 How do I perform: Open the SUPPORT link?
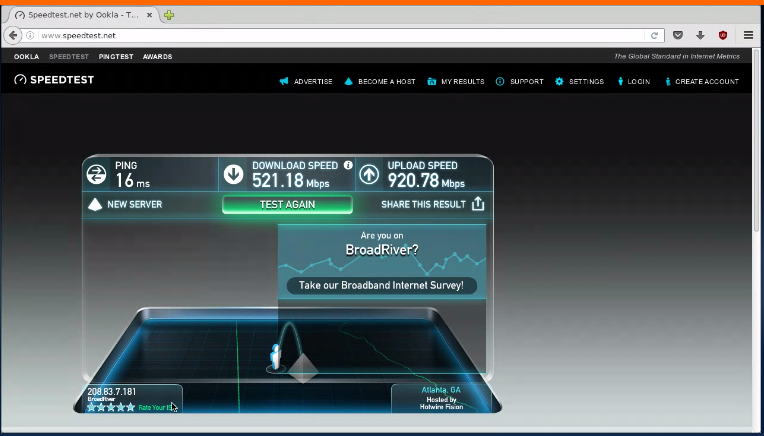[527, 81]
